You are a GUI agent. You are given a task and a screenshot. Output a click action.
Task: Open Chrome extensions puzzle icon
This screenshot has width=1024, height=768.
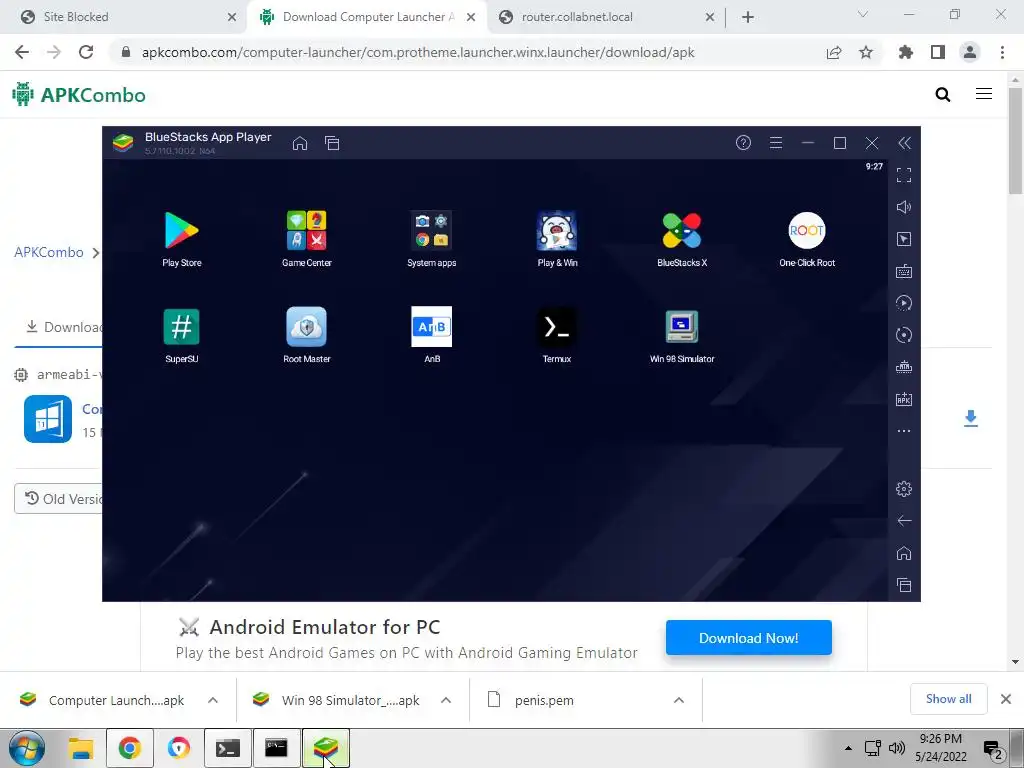point(906,52)
